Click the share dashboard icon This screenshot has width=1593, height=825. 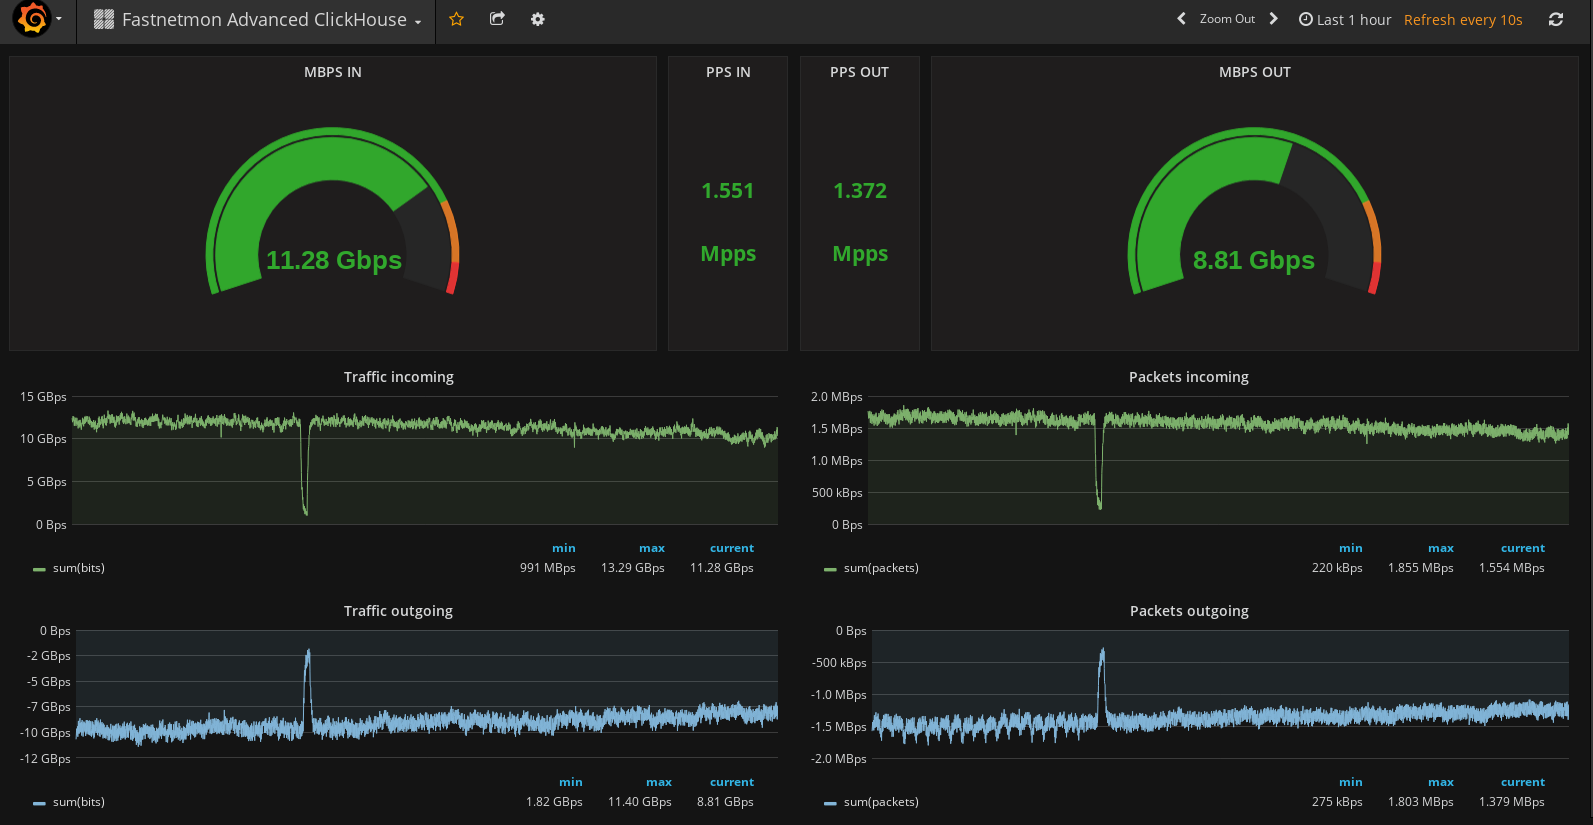[x=497, y=19]
